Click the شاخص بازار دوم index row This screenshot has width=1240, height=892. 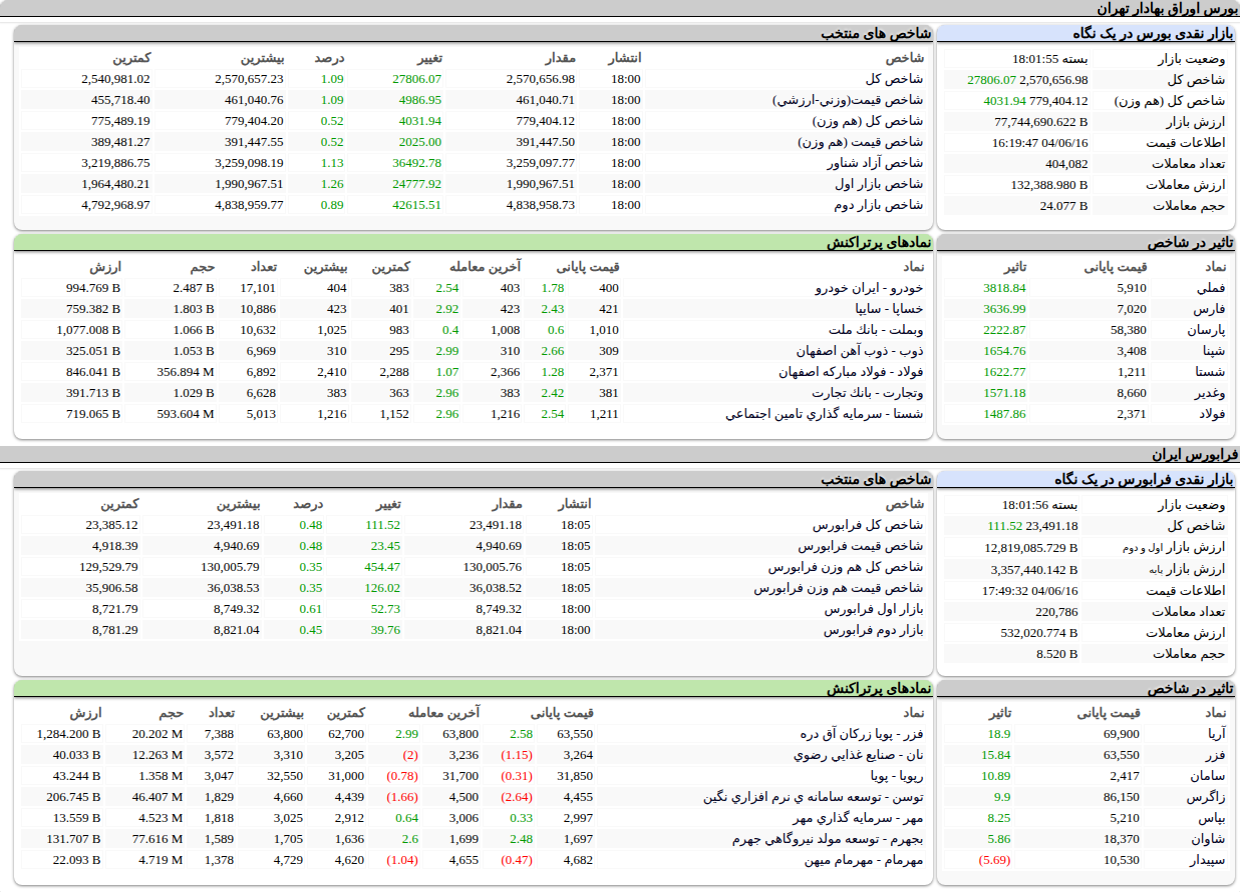[x=472, y=205]
